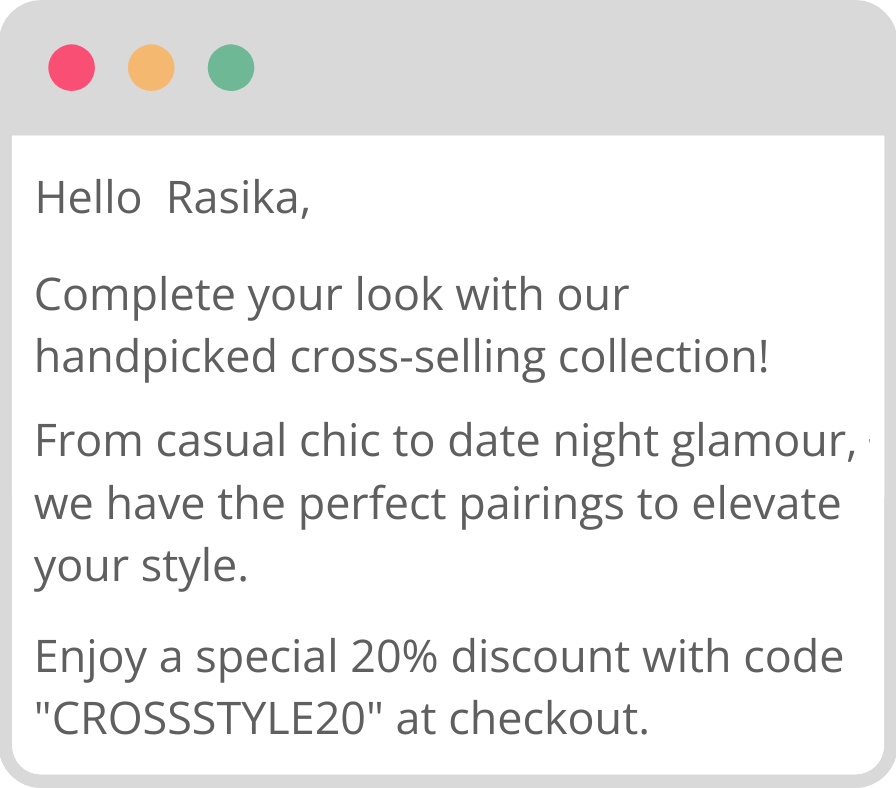This screenshot has height=788, width=896.
Task: Click the word 'Complete' in message
Action: tap(135, 297)
